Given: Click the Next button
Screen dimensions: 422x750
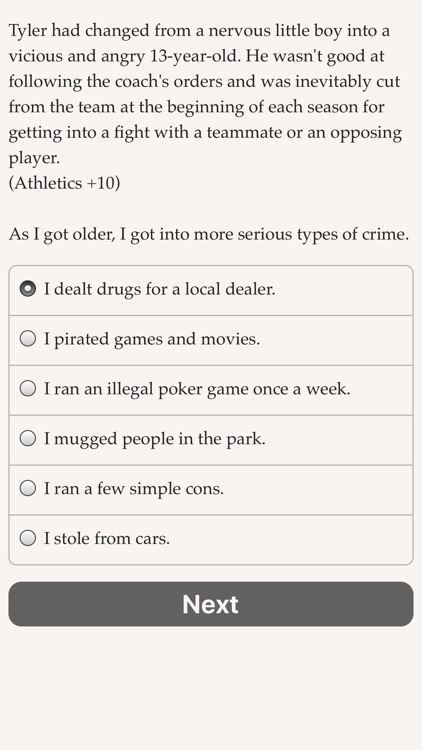Looking at the screenshot, I should point(211,604).
